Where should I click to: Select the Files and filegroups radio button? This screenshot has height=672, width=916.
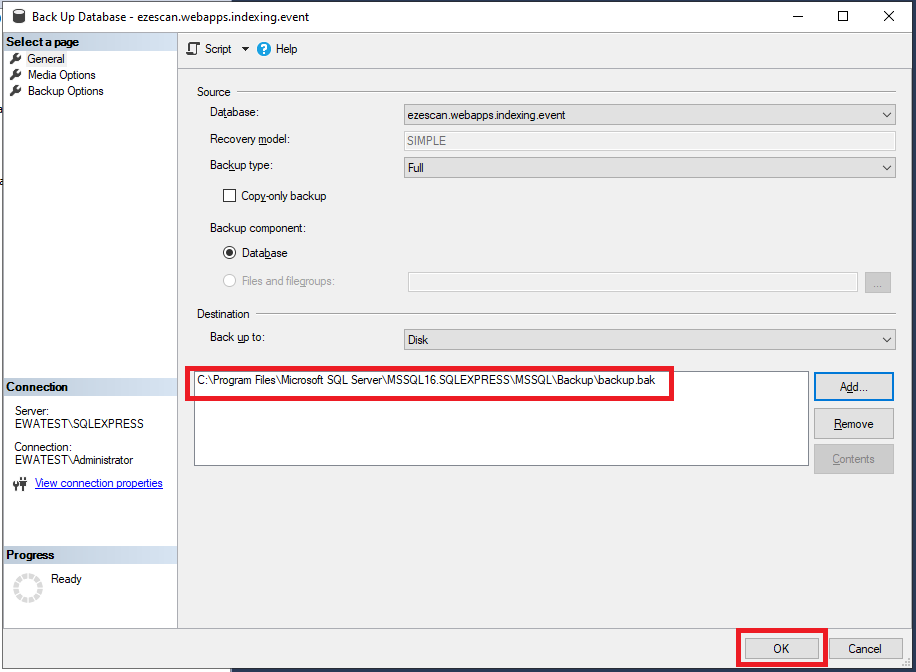[x=230, y=281]
